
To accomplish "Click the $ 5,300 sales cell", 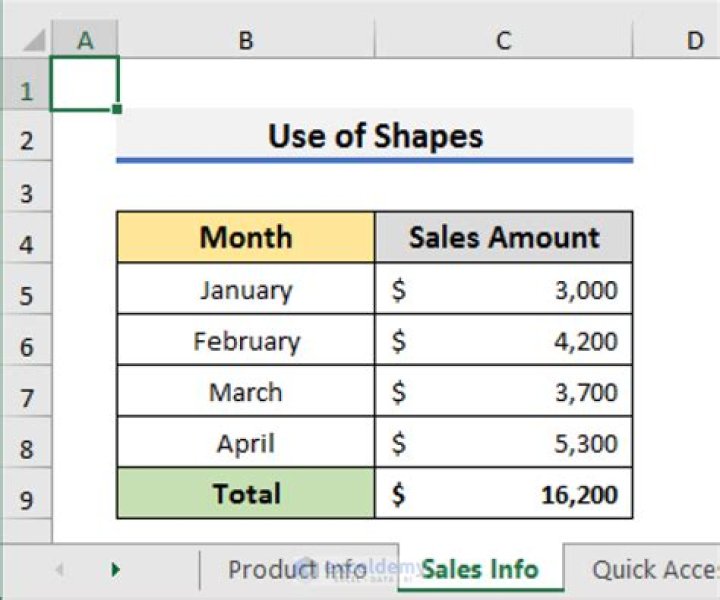I will click(x=504, y=443).
